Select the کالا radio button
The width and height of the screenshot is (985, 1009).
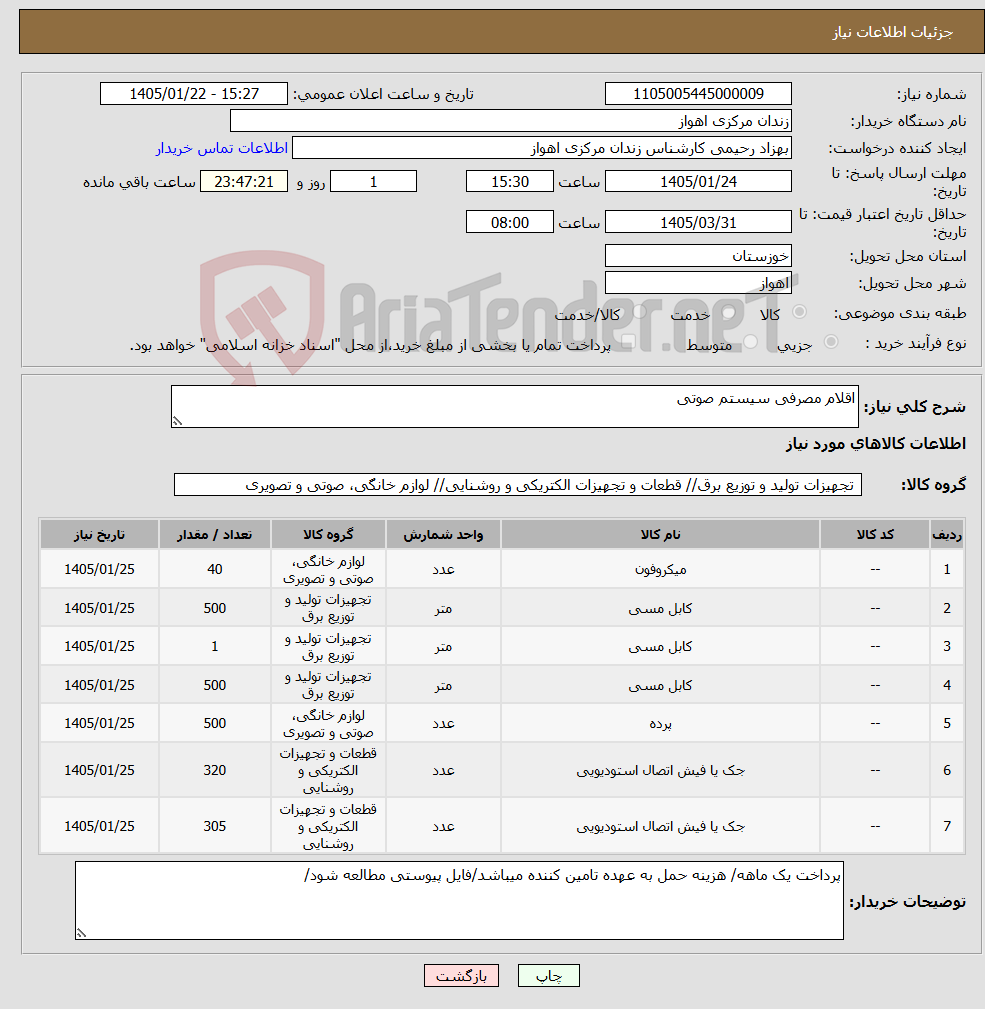800,312
